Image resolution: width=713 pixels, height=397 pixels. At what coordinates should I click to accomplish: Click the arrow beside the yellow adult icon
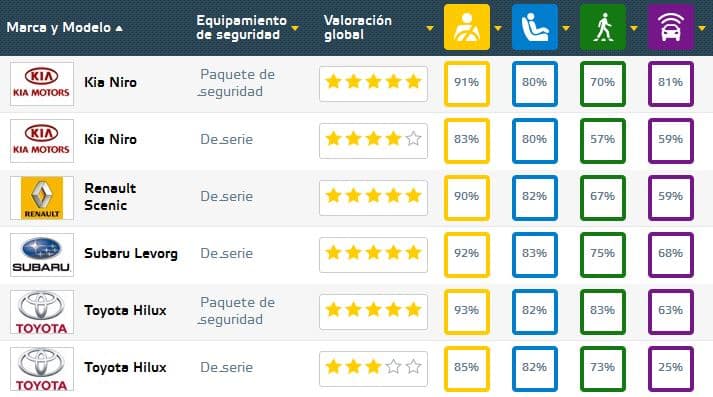point(498,28)
